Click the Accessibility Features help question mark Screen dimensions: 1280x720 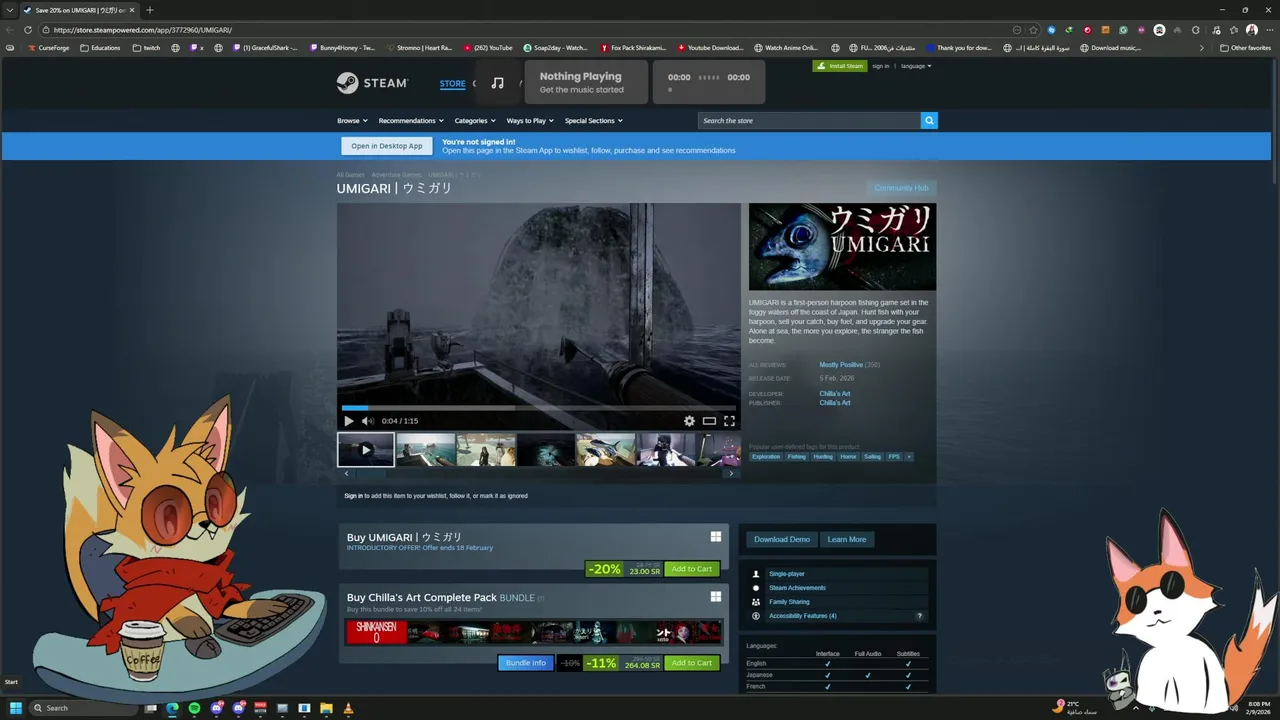[919, 616]
